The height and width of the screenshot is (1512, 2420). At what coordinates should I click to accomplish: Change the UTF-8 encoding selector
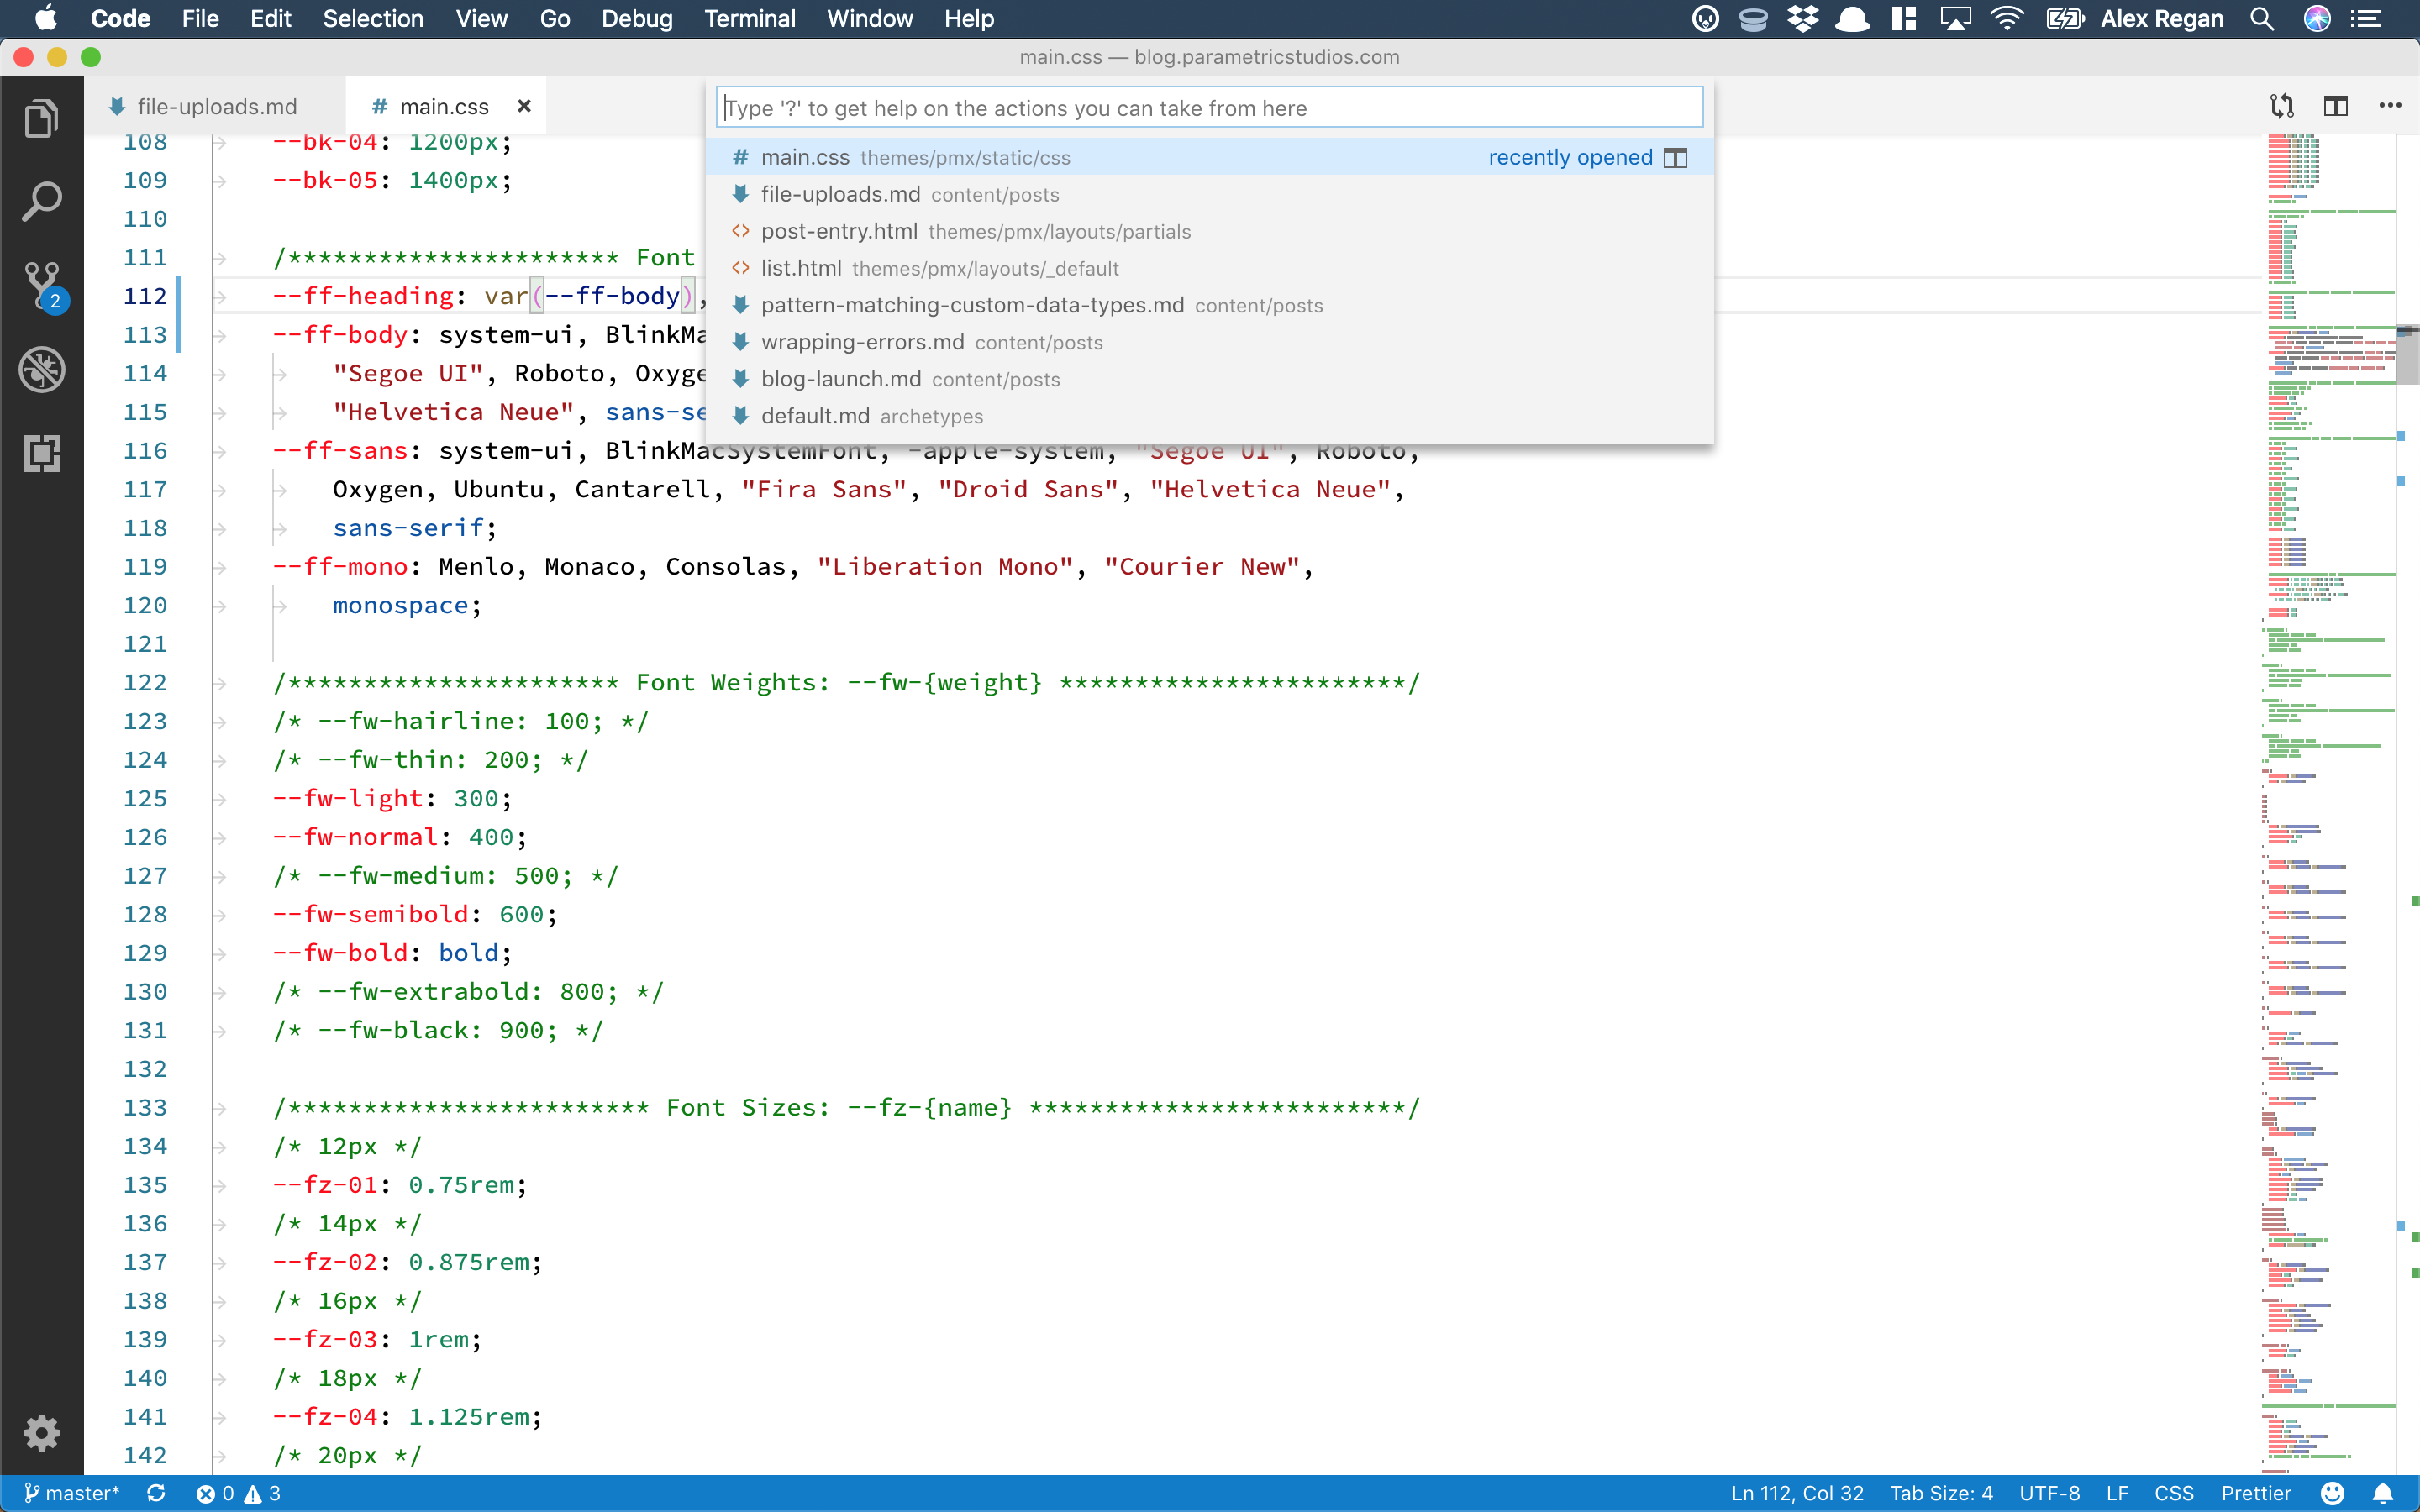point(2049,1493)
